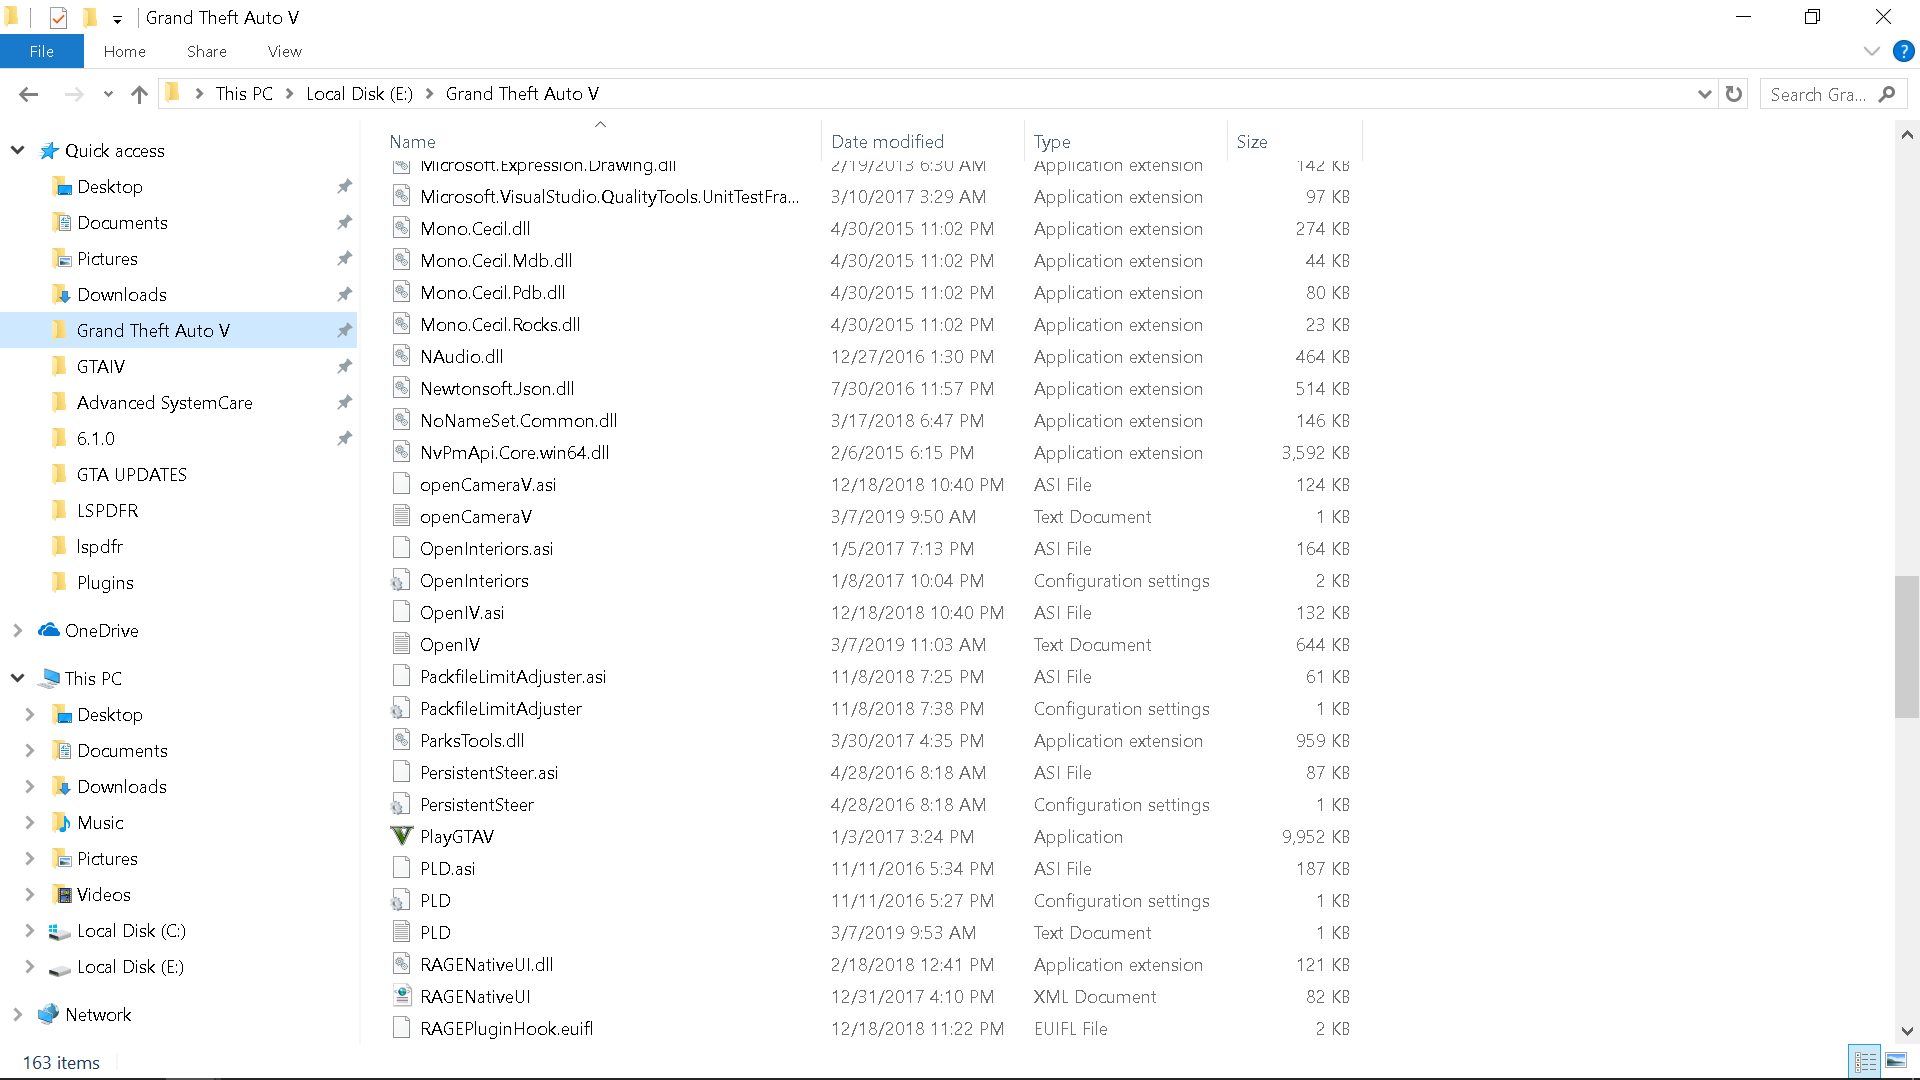Click the Up one level arrow
The image size is (1920, 1080).
(x=139, y=94)
